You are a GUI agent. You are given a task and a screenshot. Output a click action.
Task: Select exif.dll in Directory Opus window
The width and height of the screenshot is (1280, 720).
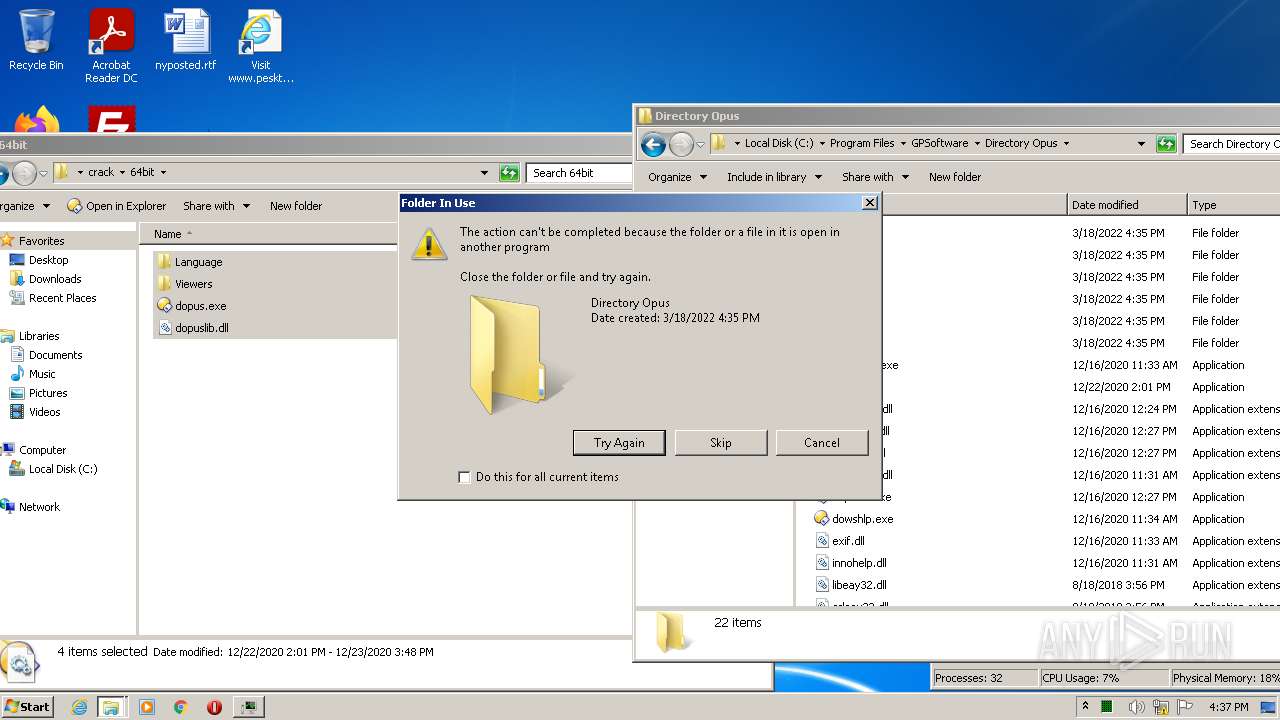pos(840,541)
